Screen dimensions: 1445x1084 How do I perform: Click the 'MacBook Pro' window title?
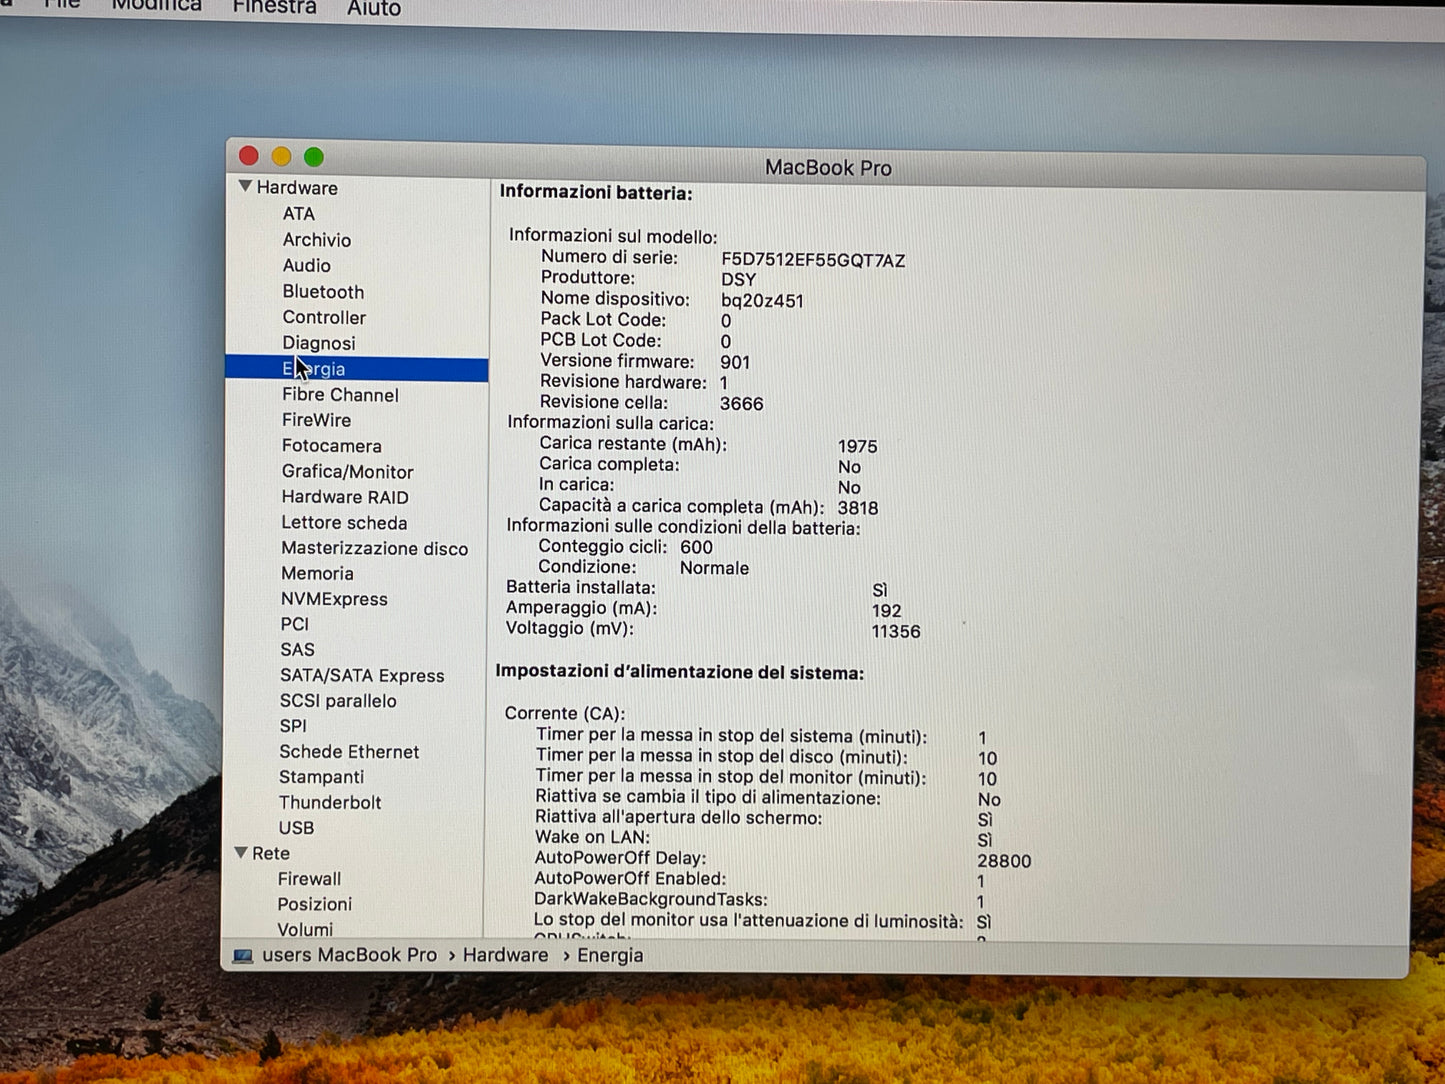pos(828,168)
